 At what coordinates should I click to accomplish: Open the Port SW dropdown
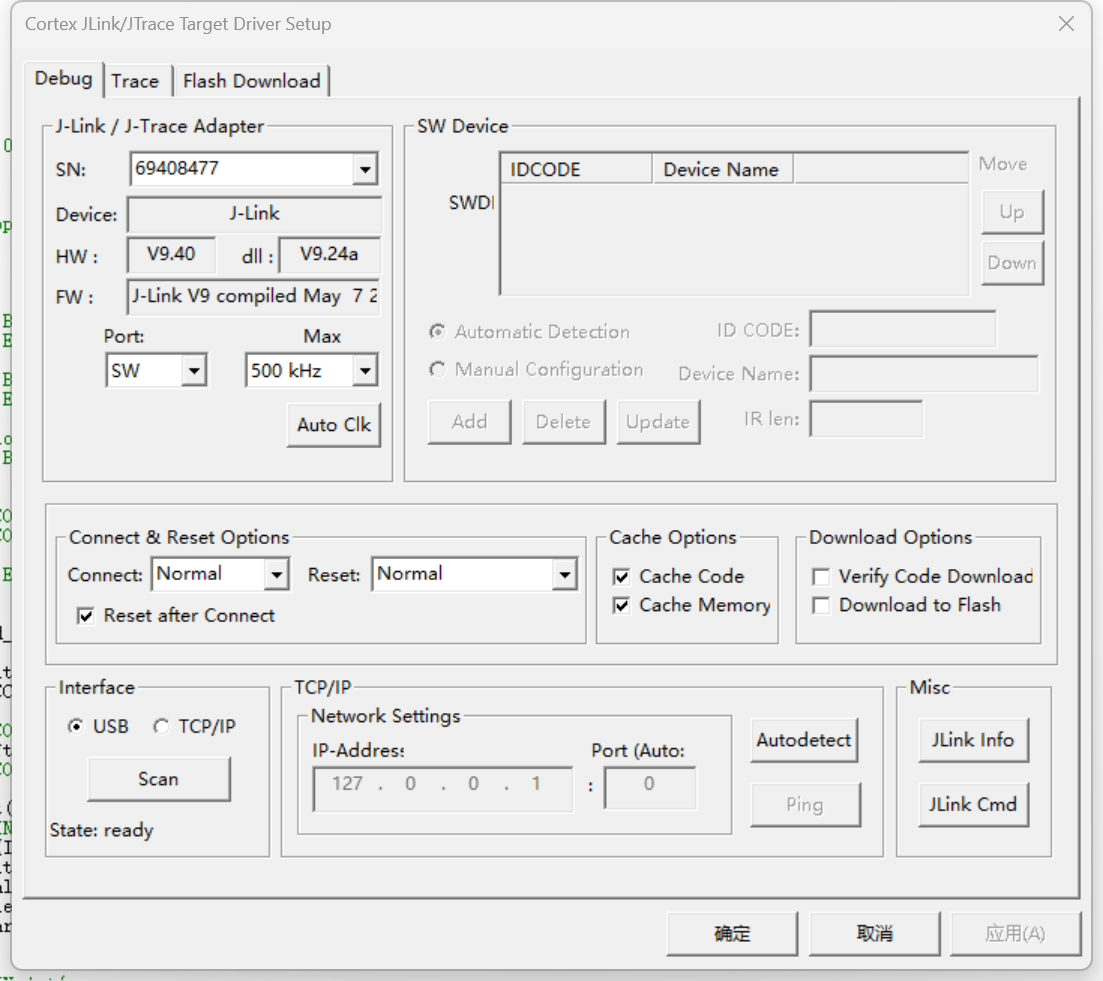[x=194, y=371]
